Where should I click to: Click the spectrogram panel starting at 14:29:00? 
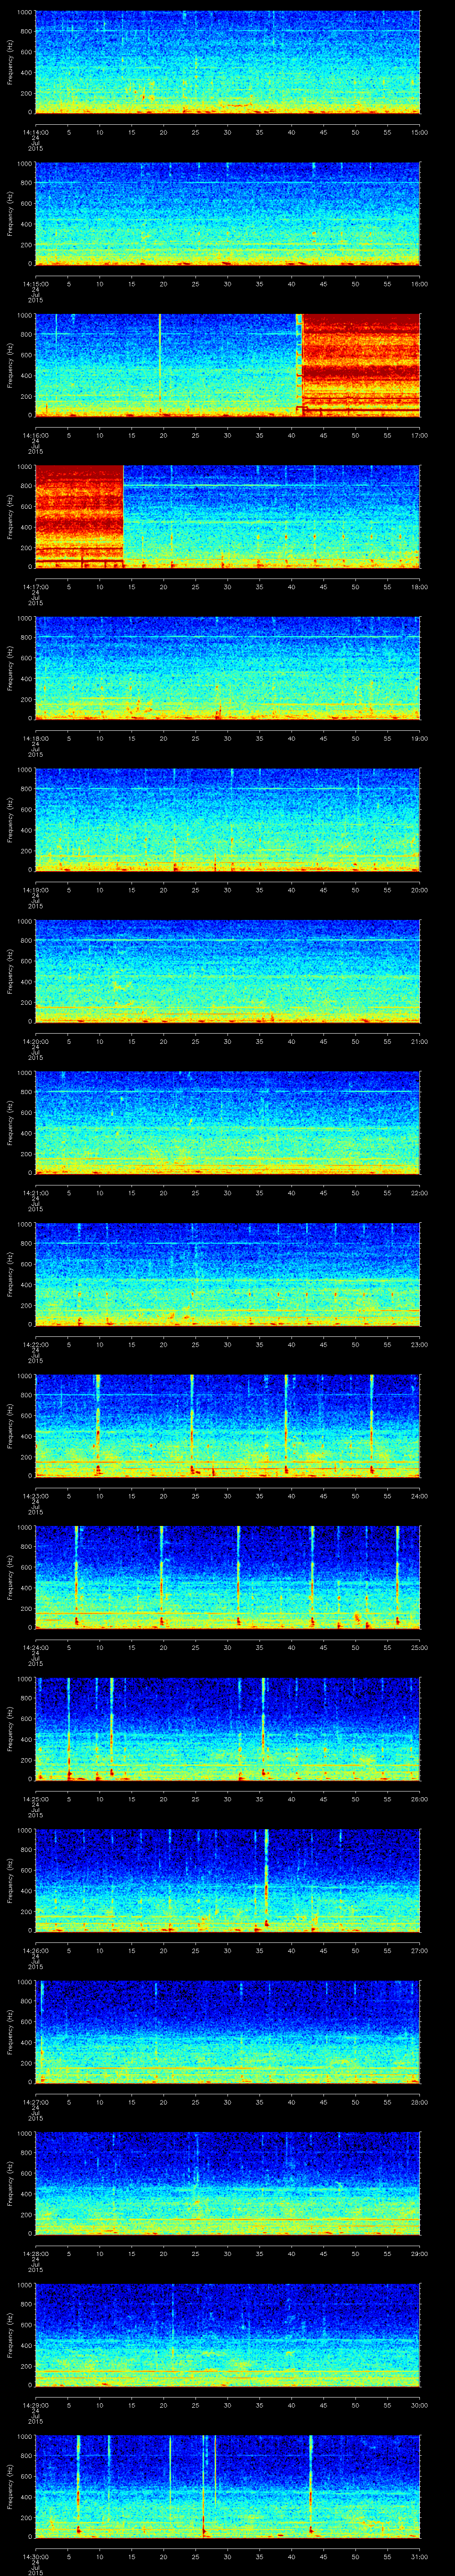pos(228,2335)
